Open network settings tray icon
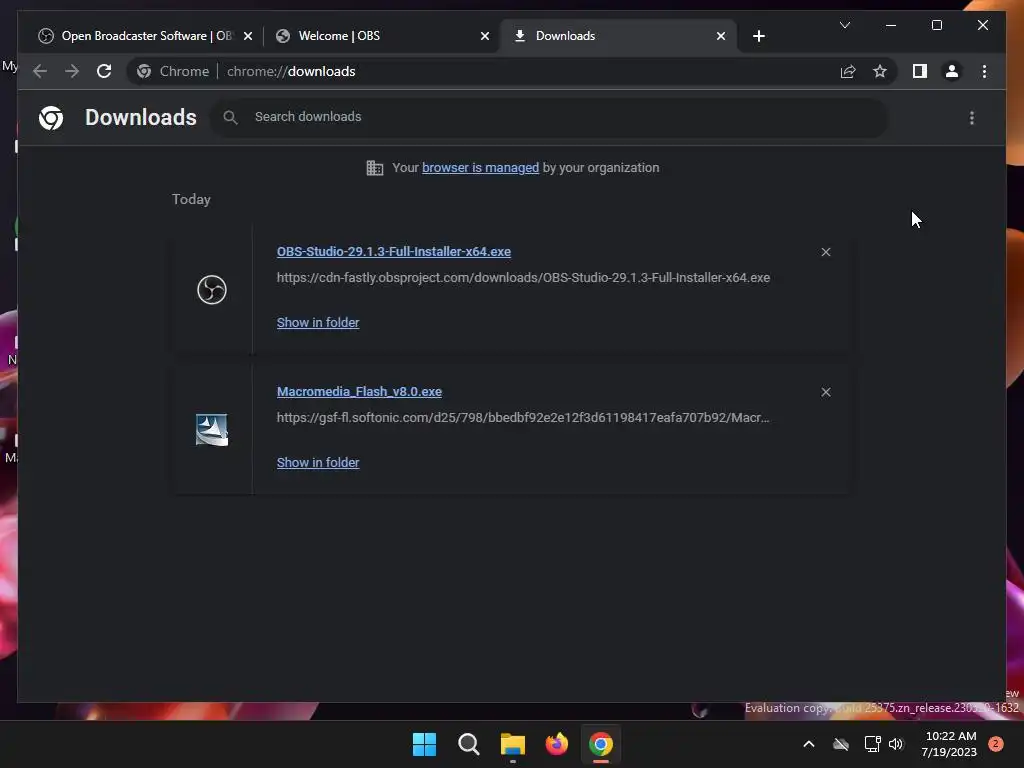Viewport: 1024px width, 768px height. click(872, 744)
